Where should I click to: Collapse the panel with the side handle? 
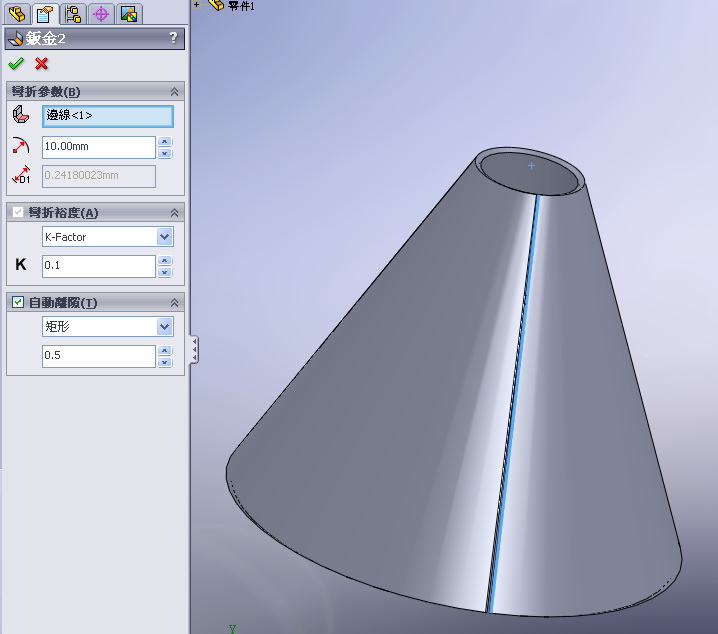tap(195, 350)
